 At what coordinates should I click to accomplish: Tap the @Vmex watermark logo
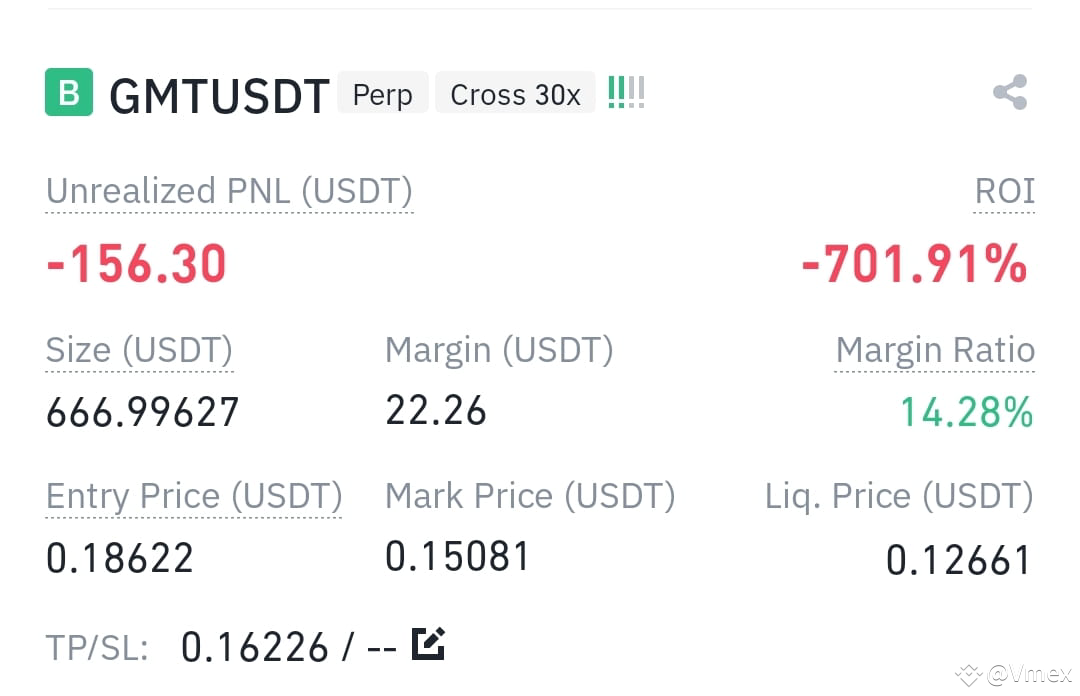coord(1012,674)
